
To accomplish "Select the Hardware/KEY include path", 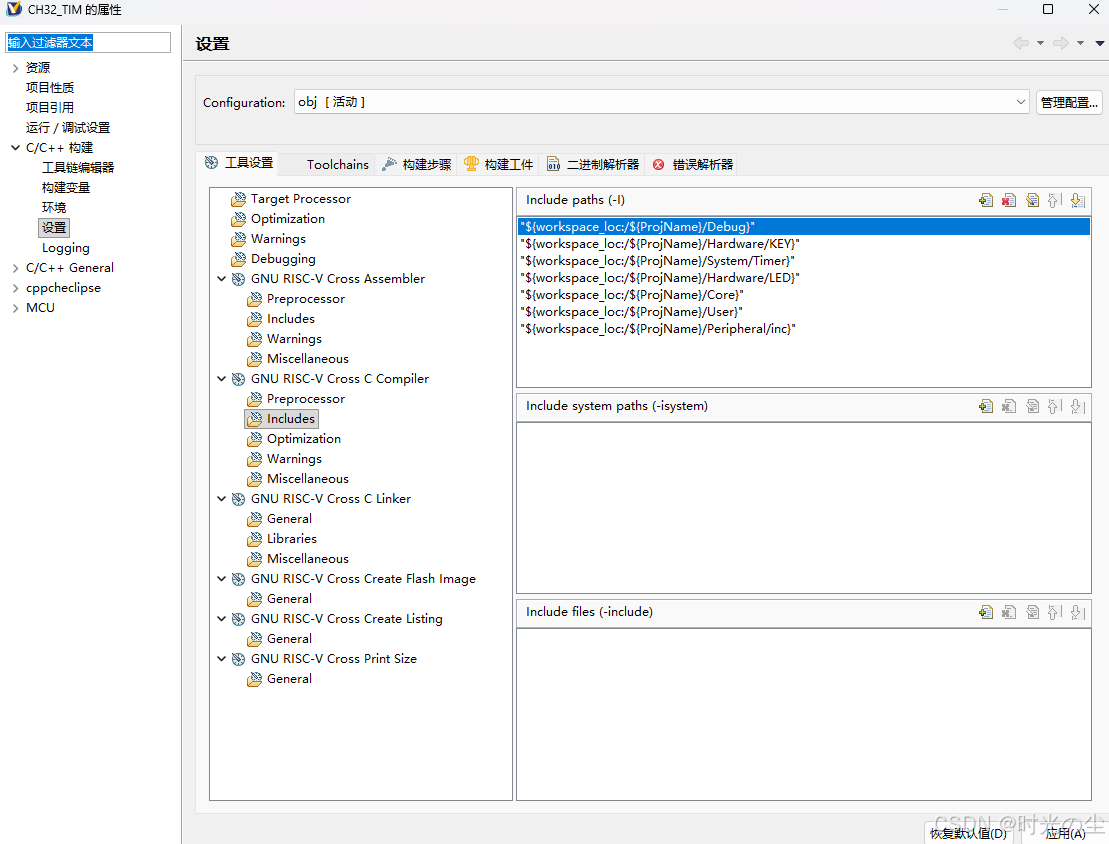I will point(803,244).
